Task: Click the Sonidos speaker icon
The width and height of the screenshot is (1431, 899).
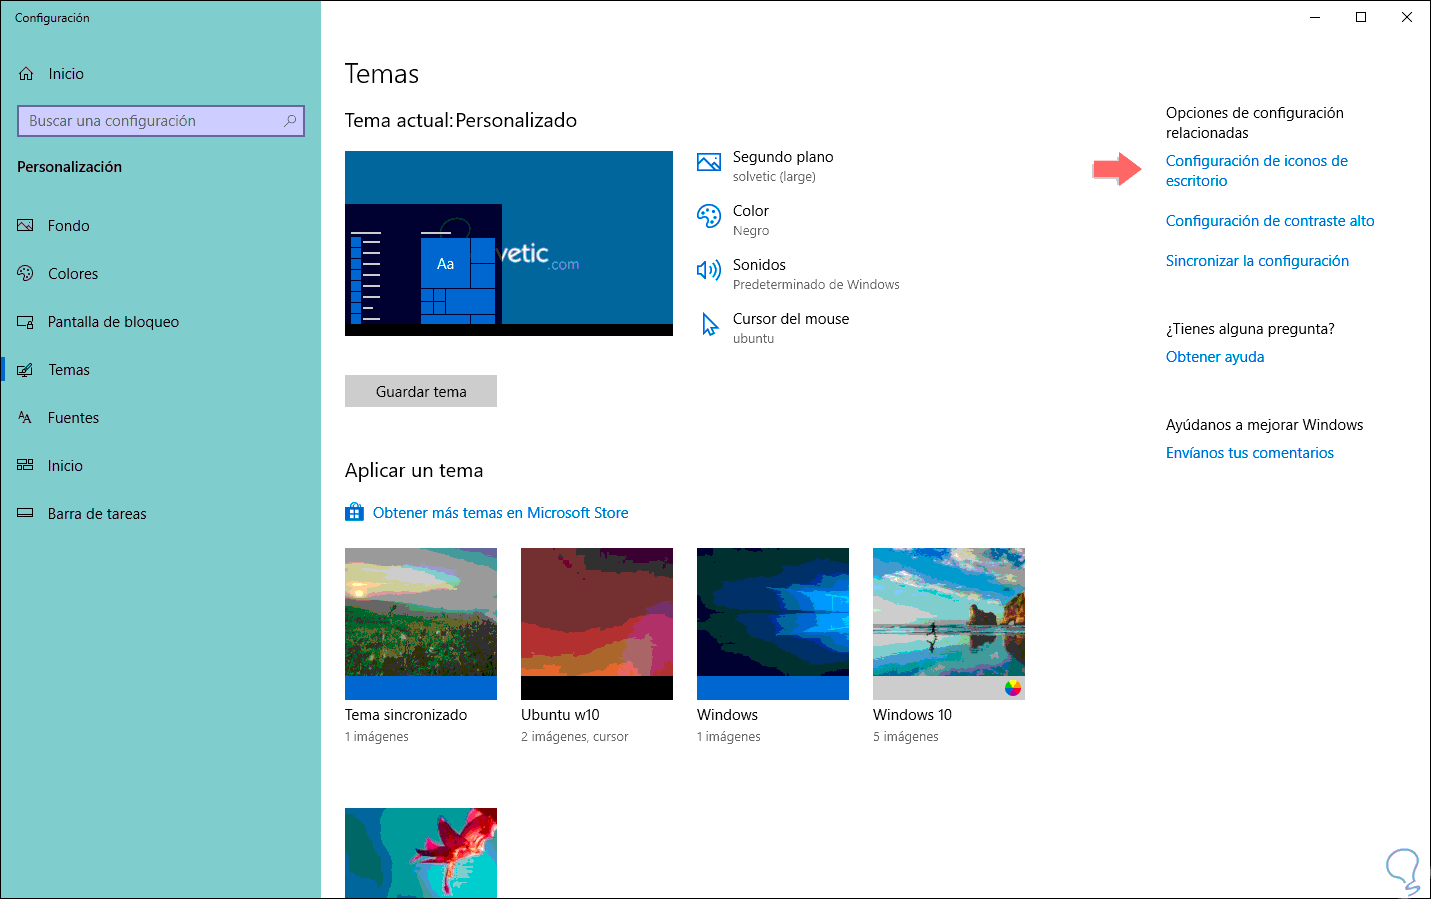Action: click(709, 270)
